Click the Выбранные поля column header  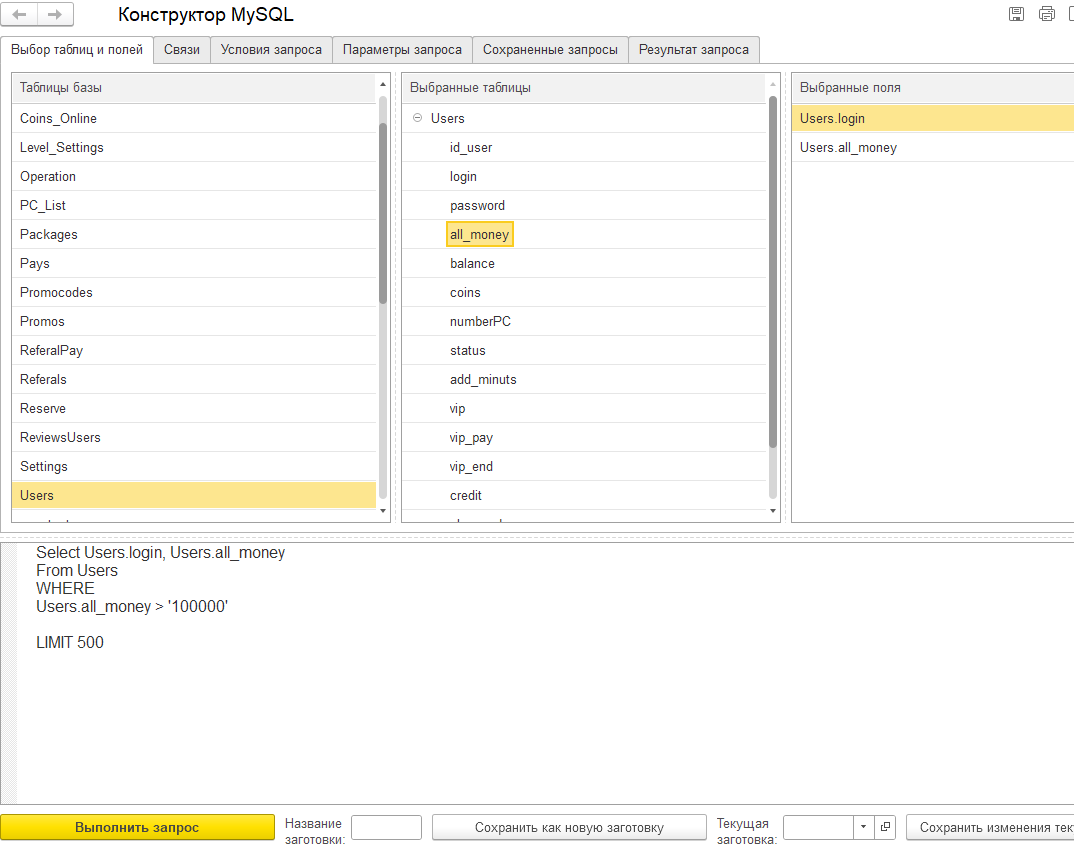(x=933, y=88)
